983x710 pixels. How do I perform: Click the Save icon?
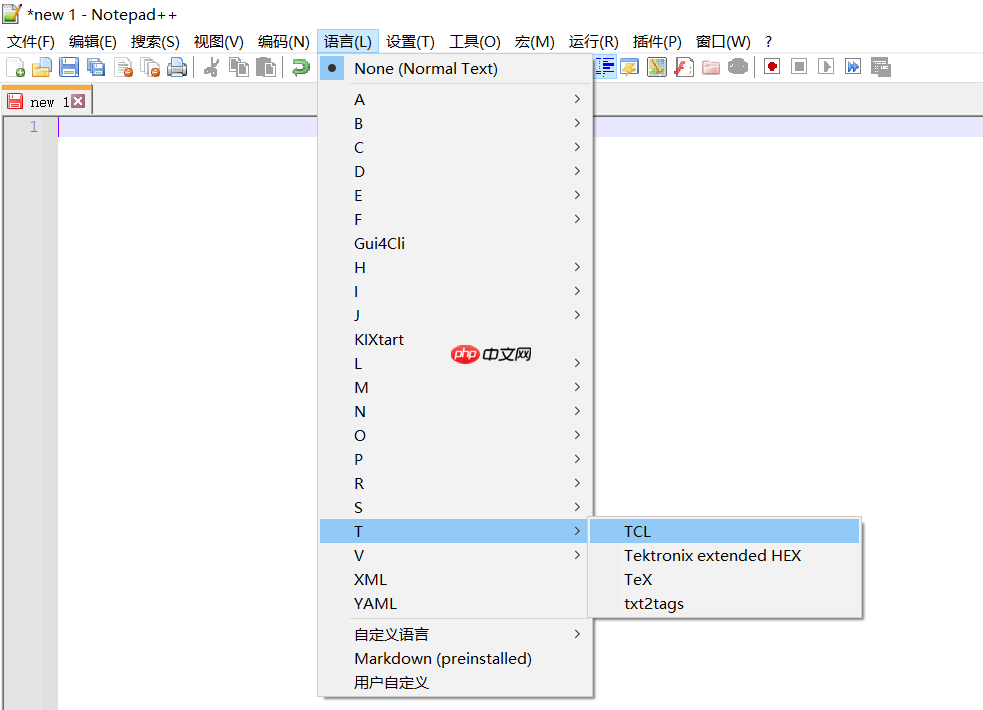(x=67, y=66)
